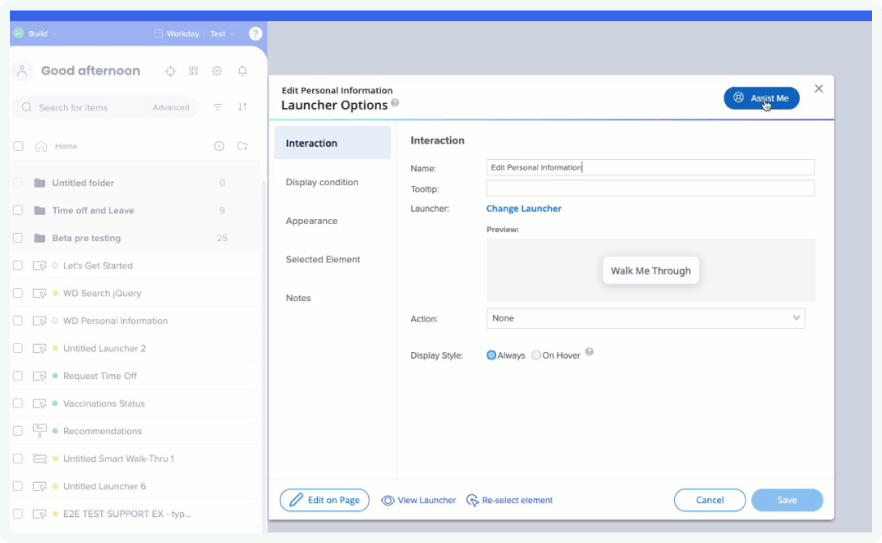Click the Search for items field
The height and width of the screenshot is (543, 882).
click(x=84, y=107)
